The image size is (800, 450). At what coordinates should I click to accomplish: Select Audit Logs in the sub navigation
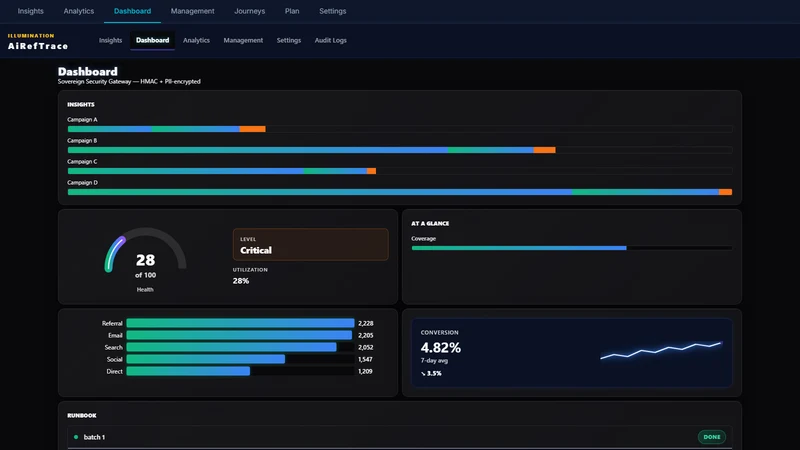(x=331, y=40)
